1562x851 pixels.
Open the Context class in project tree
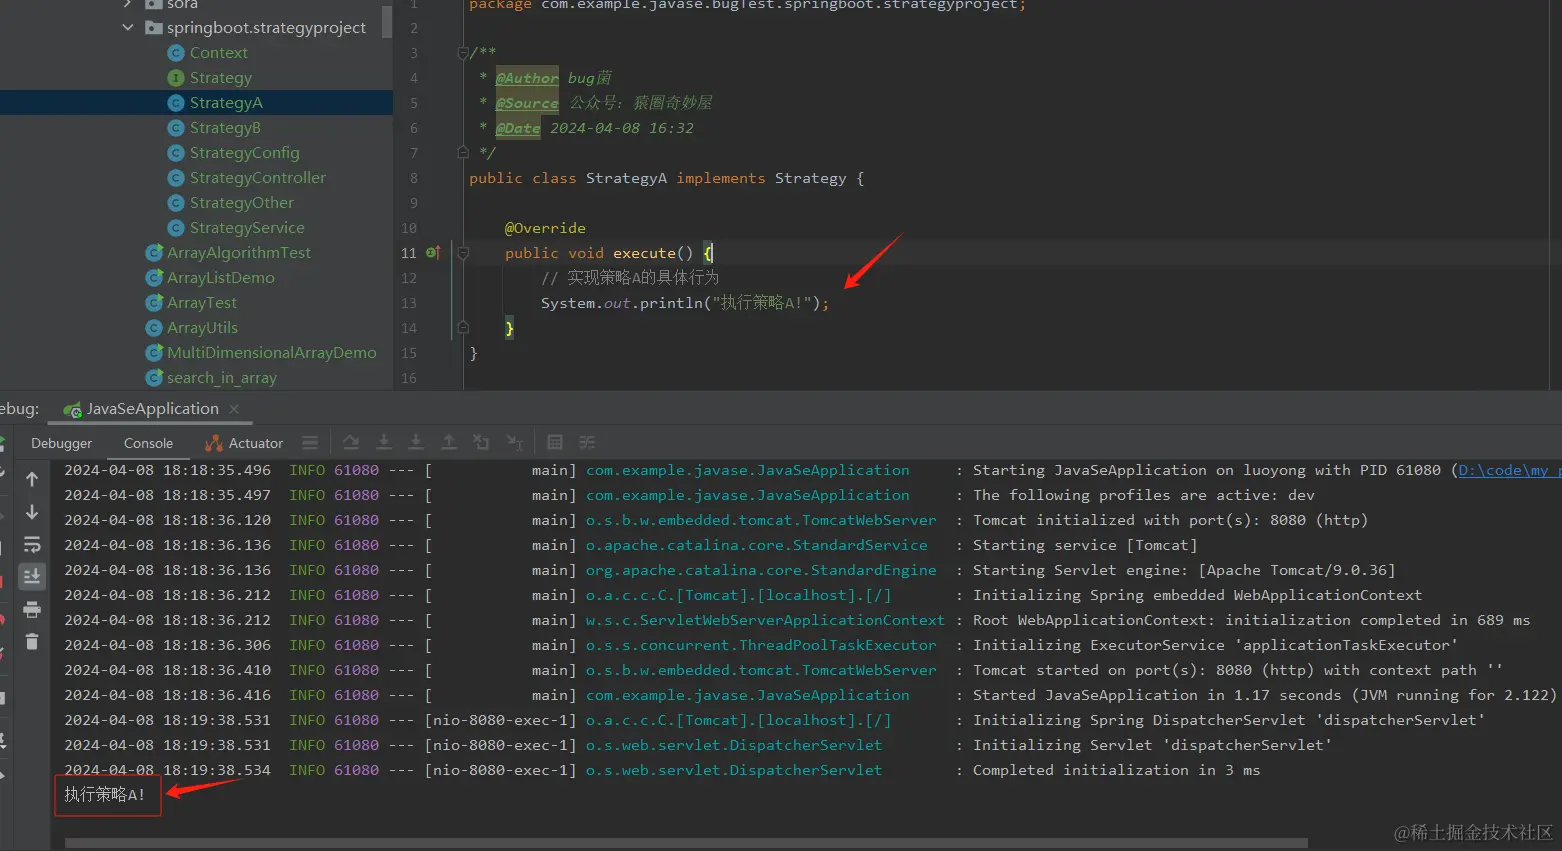pyautogui.click(x=218, y=53)
